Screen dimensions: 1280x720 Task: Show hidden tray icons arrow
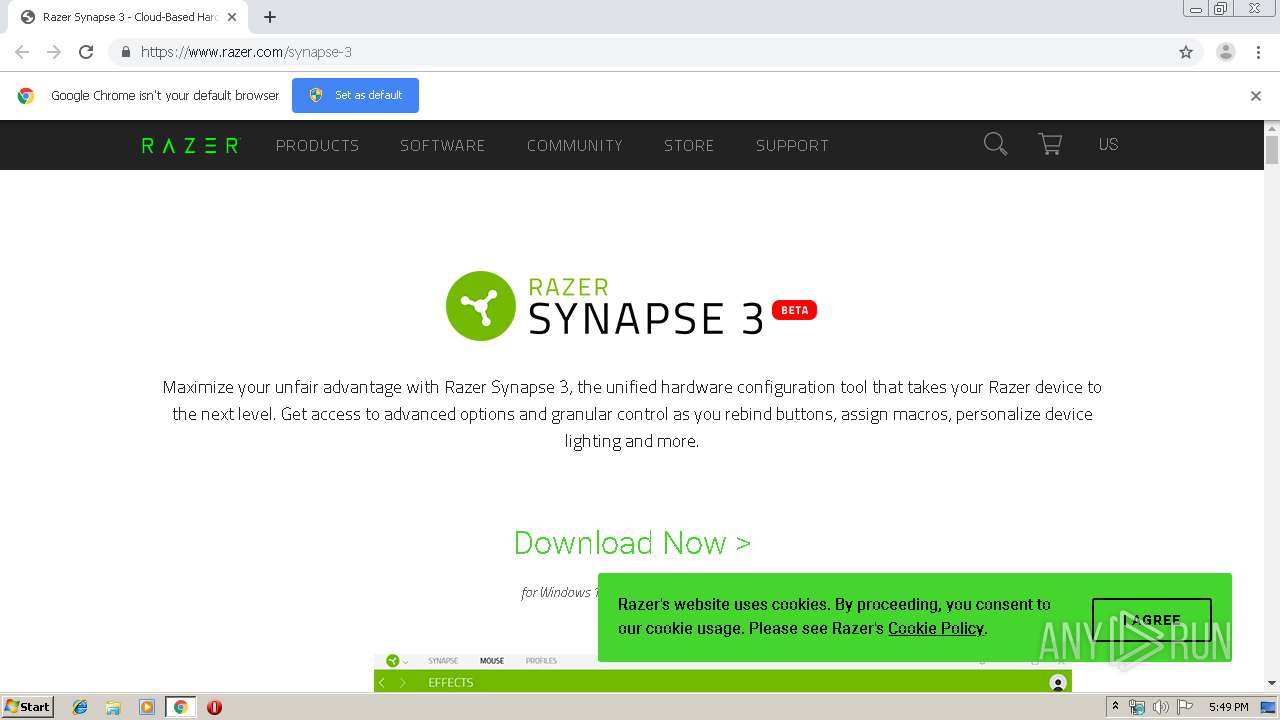(x=1115, y=707)
